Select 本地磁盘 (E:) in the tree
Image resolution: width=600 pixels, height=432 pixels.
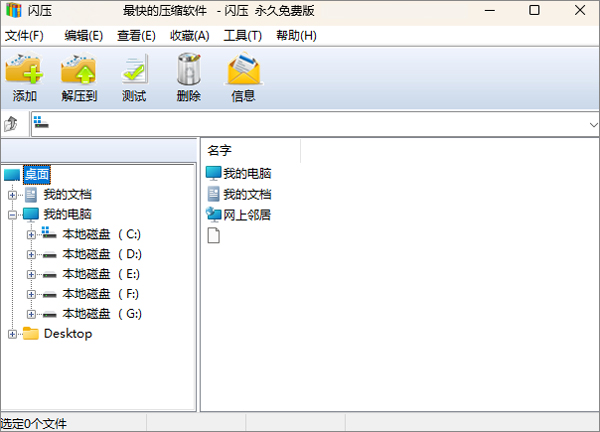tap(101, 274)
